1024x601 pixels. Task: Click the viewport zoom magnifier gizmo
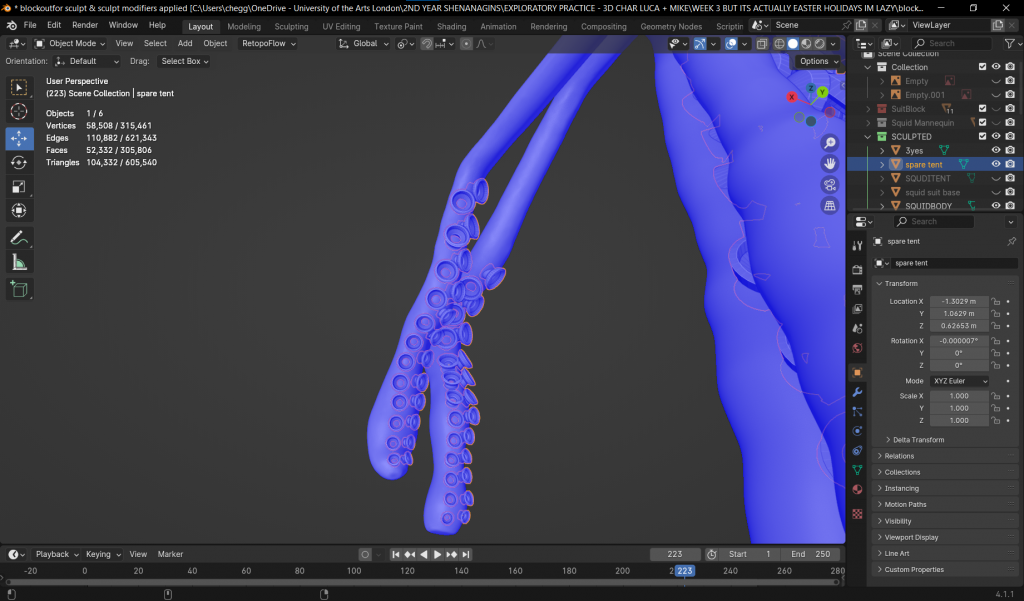[x=830, y=143]
